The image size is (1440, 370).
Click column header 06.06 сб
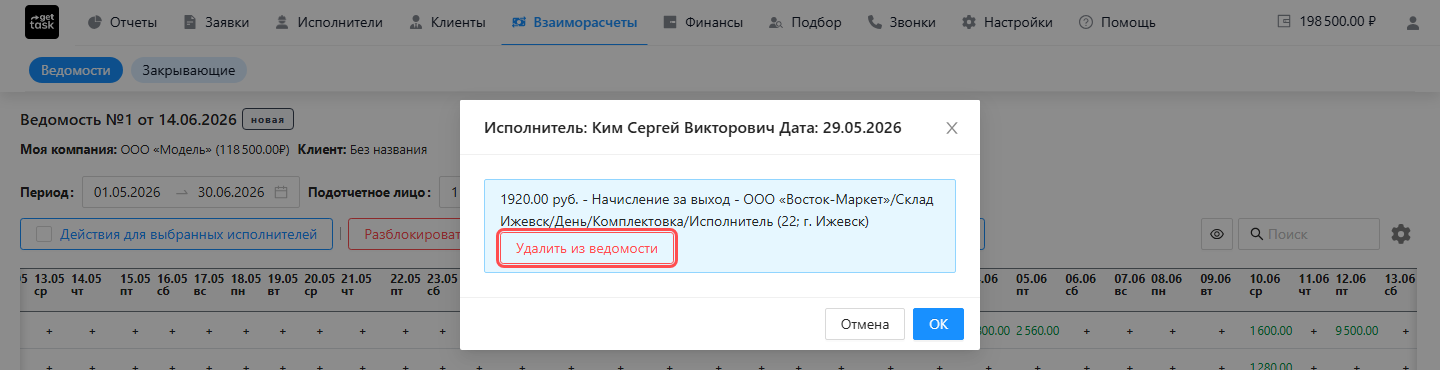tap(1080, 285)
